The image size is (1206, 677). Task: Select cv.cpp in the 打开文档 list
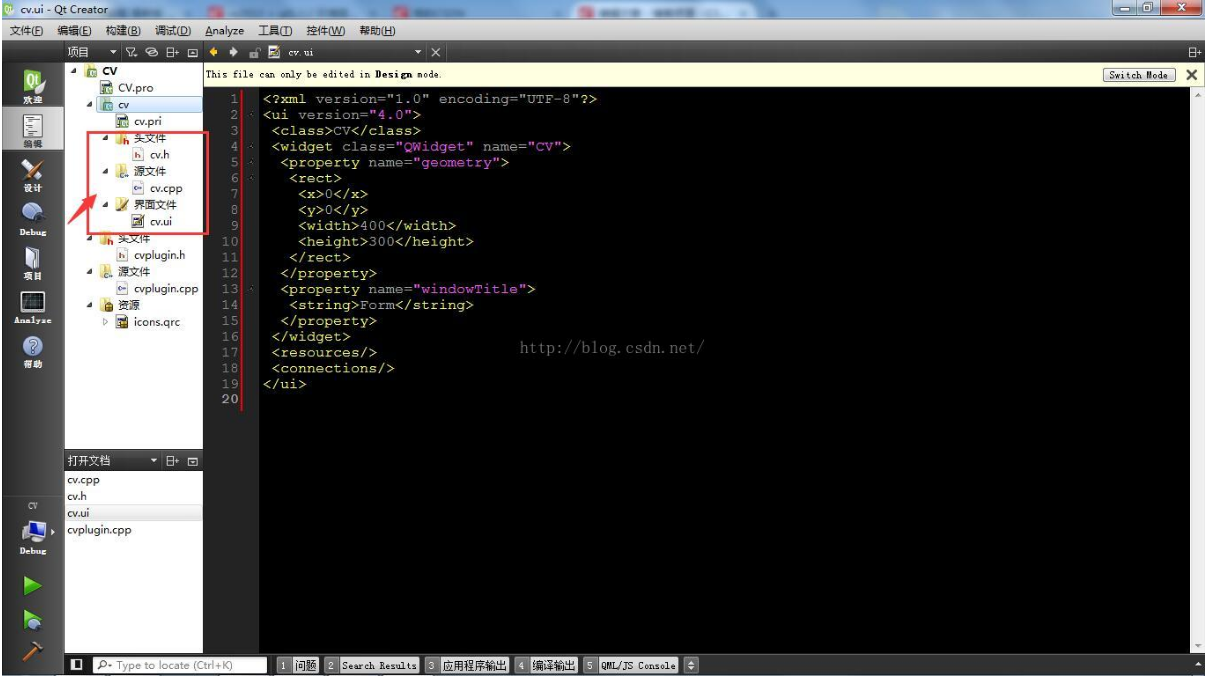point(84,480)
